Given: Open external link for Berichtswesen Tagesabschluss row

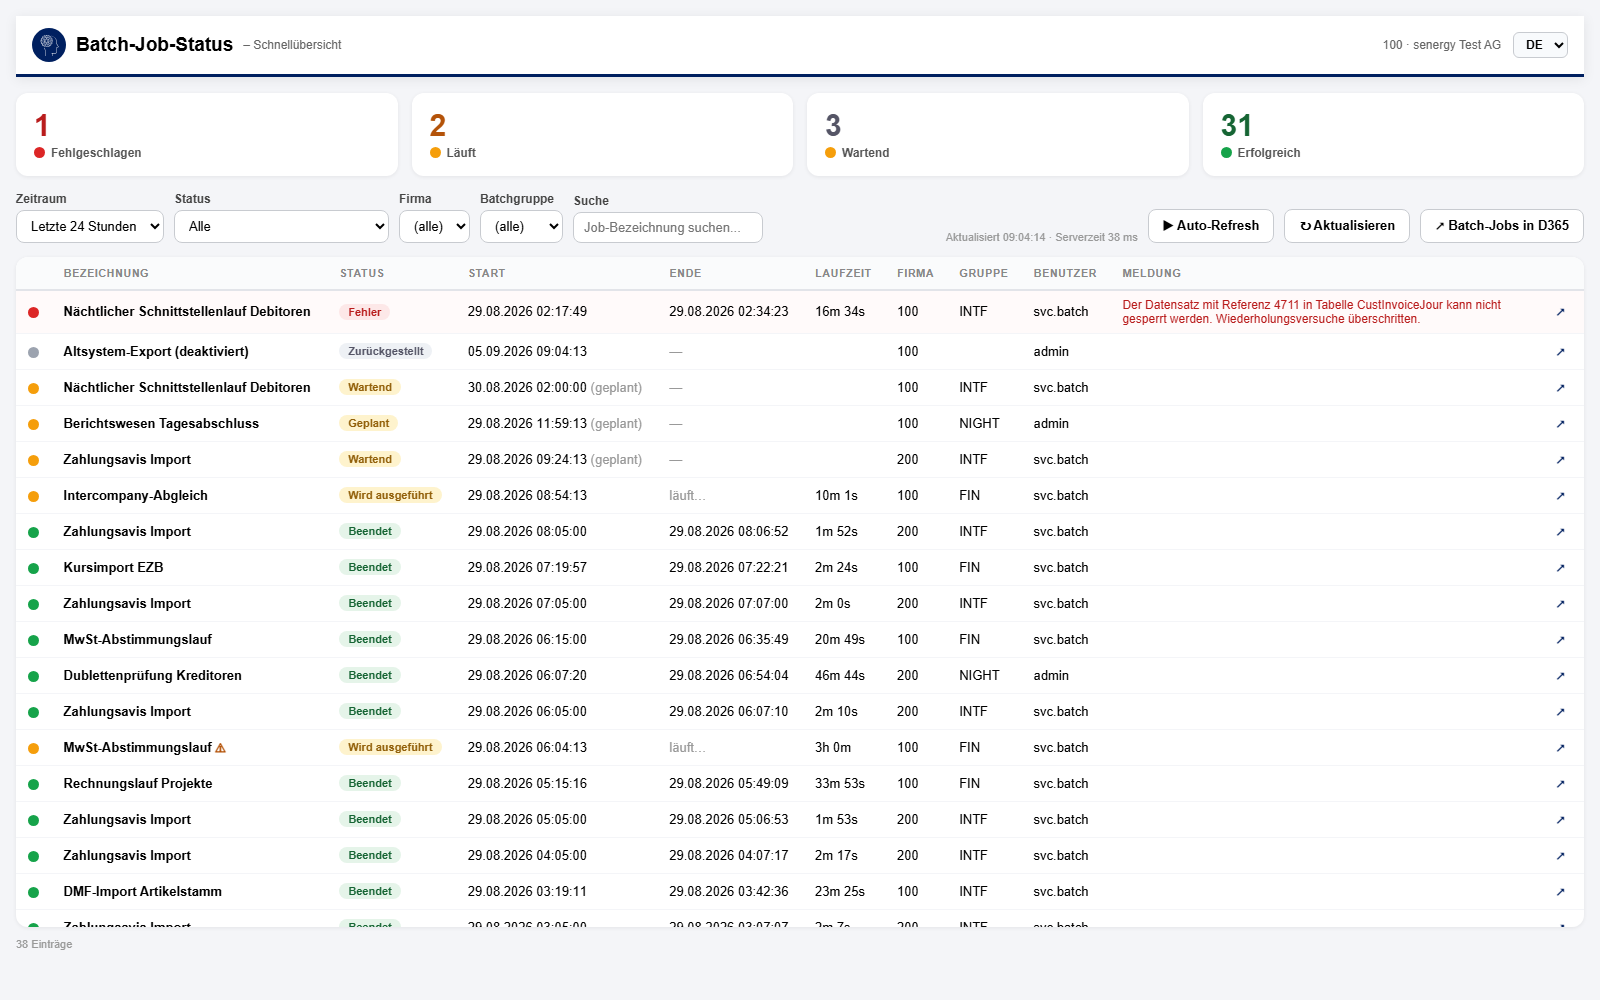Looking at the screenshot, I should (1560, 424).
